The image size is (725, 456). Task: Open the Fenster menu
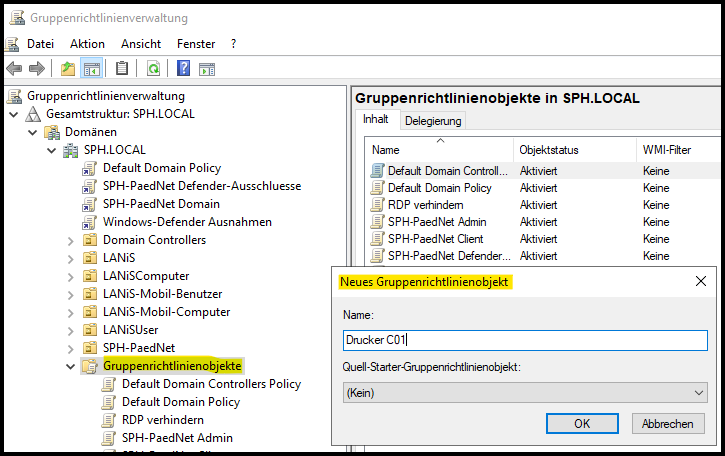[196, 44]
